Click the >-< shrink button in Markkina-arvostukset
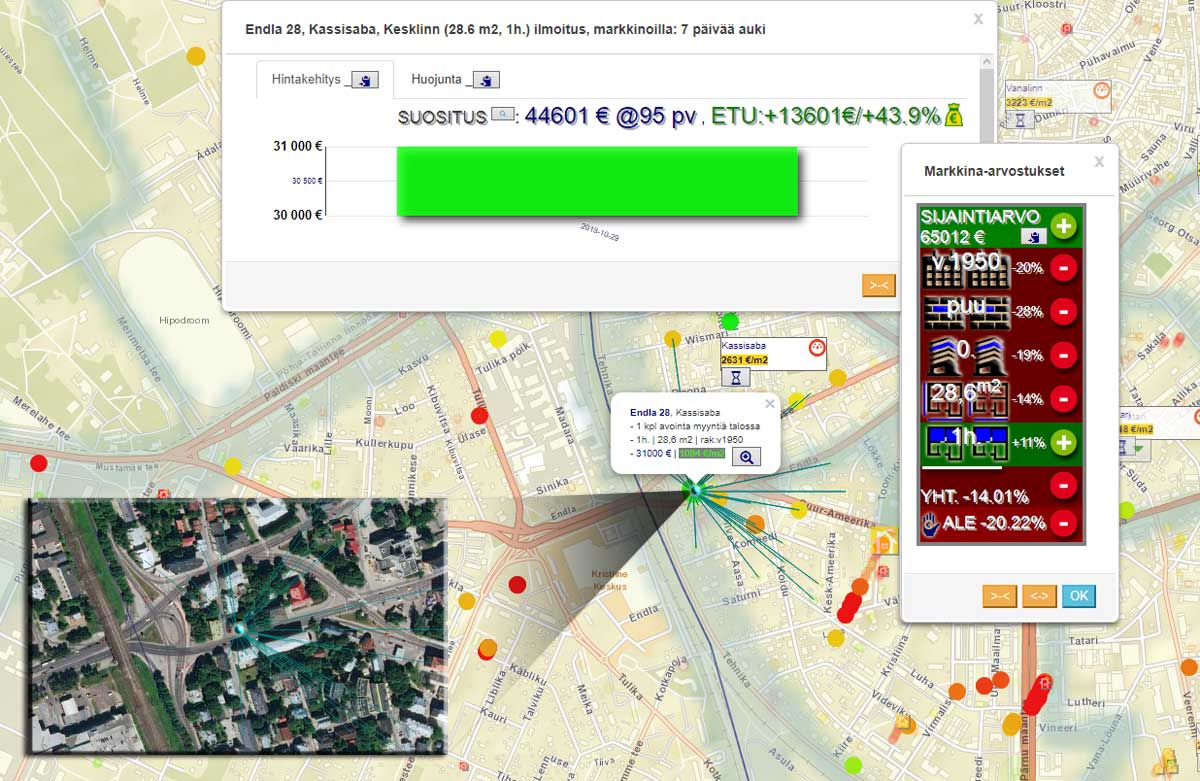This screenshot has height=781, width=1200. pos(999,597)
